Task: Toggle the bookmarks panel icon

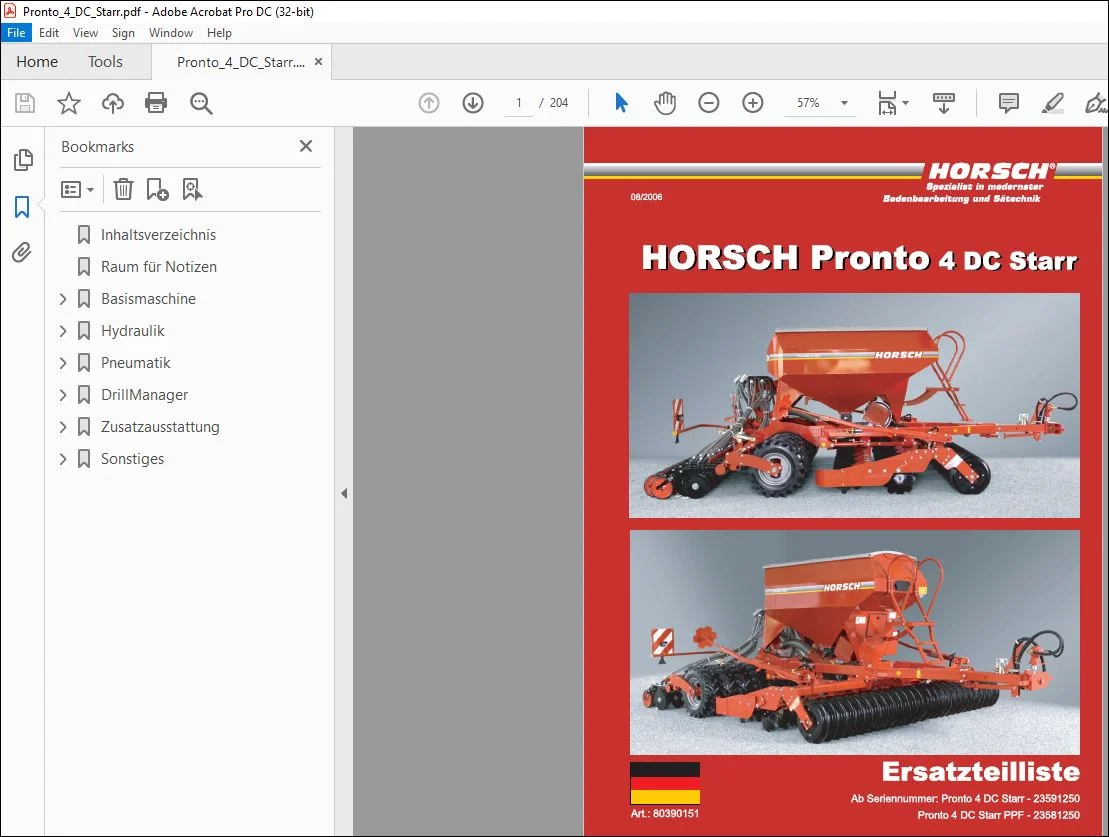Action: (x=22, y=207)
